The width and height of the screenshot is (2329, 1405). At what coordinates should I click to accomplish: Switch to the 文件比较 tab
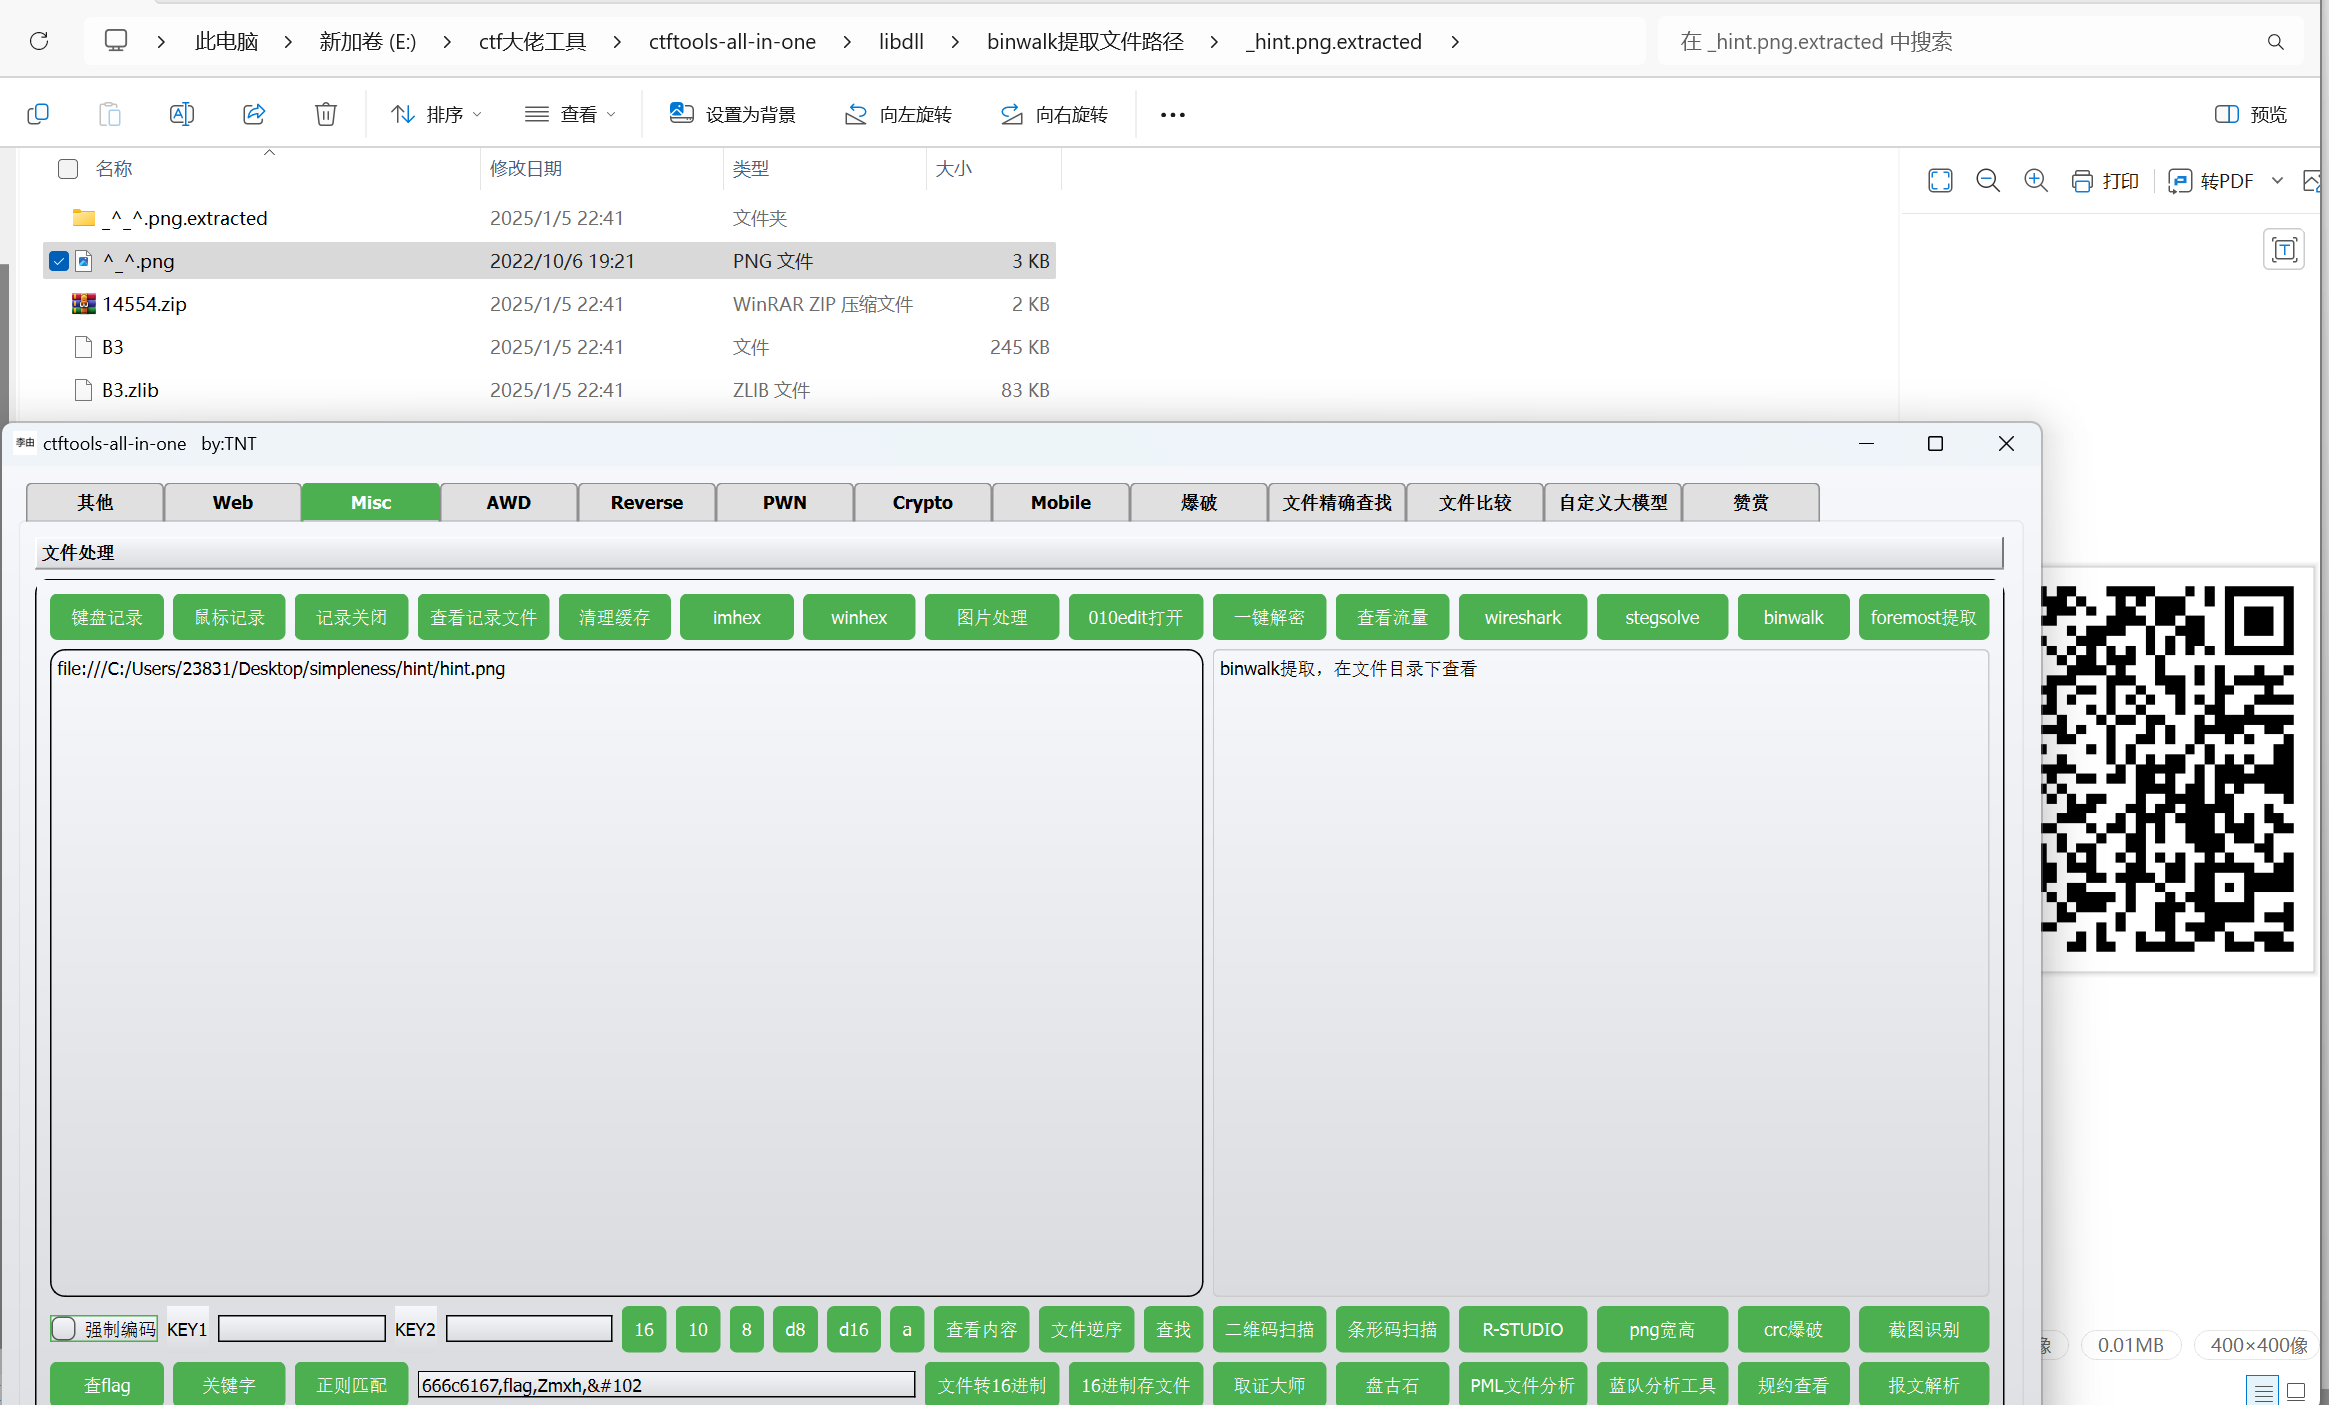[1475, 502]
